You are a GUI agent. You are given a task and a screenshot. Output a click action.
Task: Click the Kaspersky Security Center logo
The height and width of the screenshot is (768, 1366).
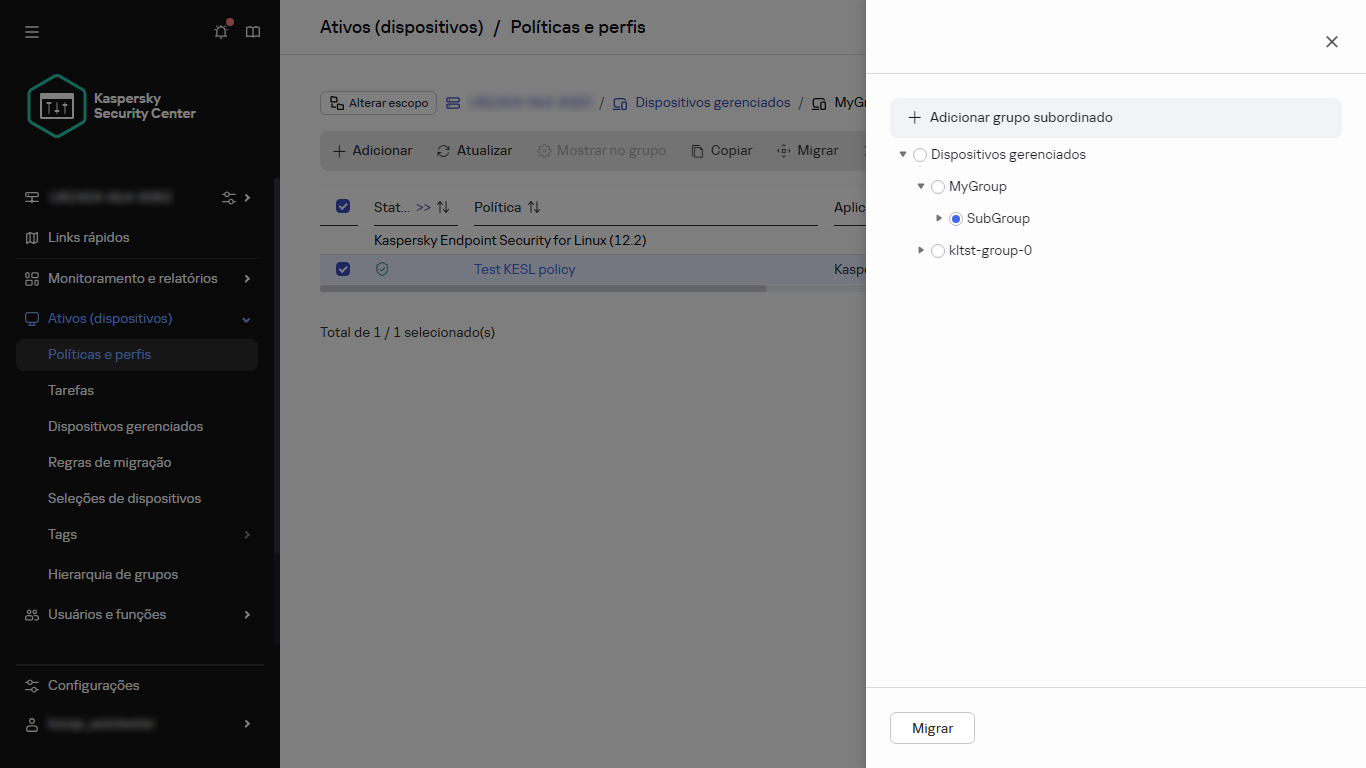coord(58,106)
